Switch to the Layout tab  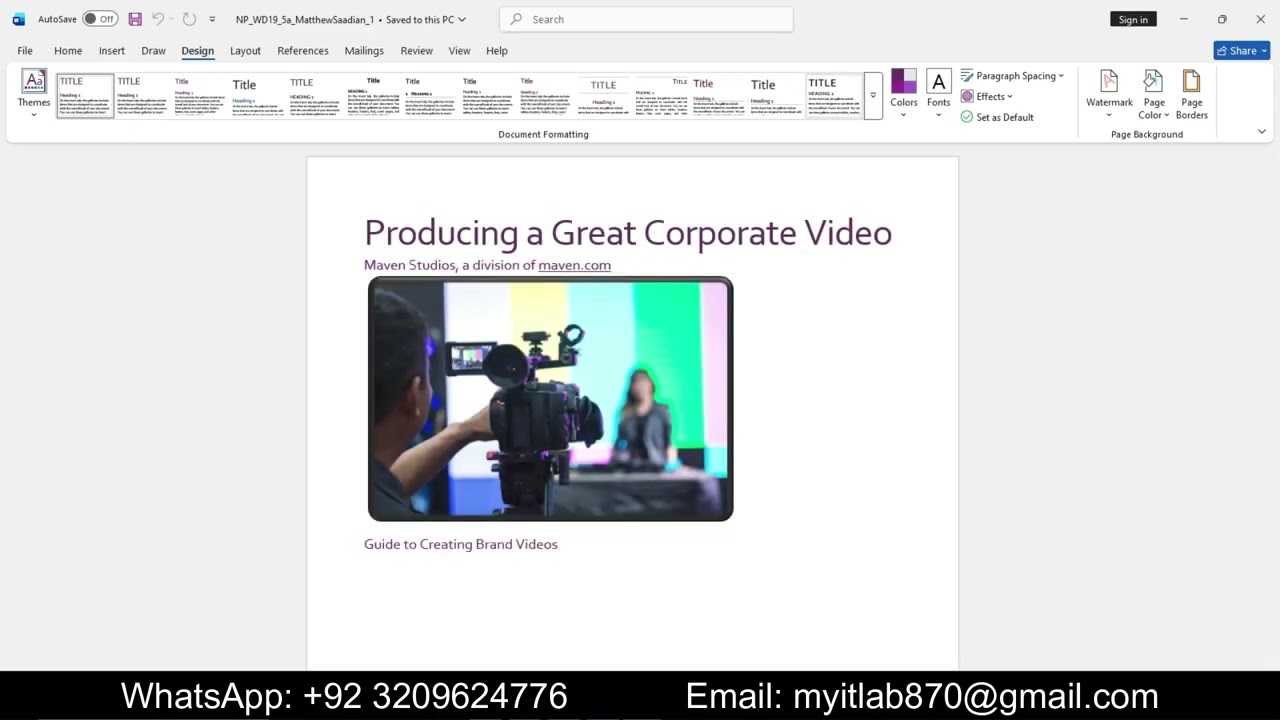click(245, 50)
